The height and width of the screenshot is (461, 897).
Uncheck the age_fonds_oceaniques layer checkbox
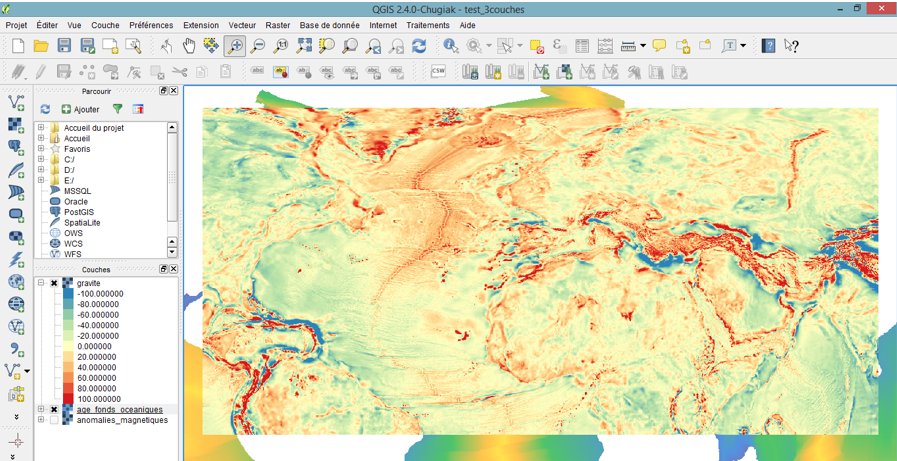coord(54,410)
